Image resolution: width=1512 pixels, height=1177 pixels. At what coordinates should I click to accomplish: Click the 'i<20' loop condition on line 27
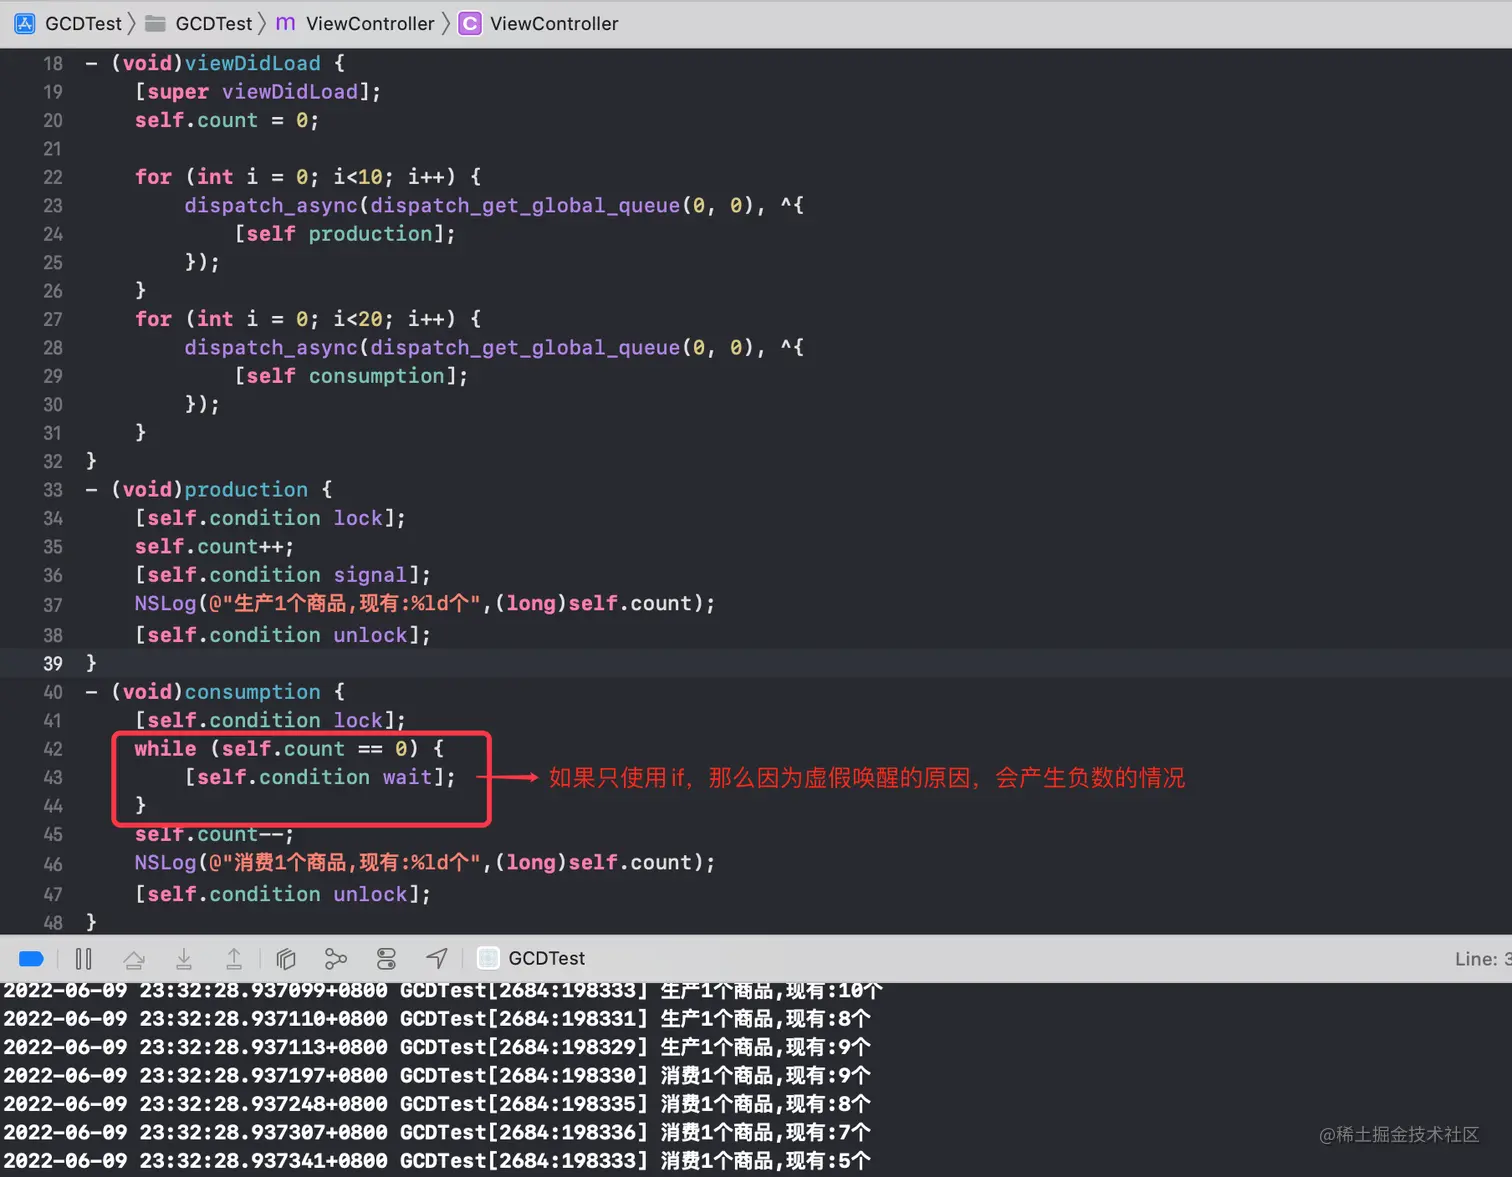[358, 319]
